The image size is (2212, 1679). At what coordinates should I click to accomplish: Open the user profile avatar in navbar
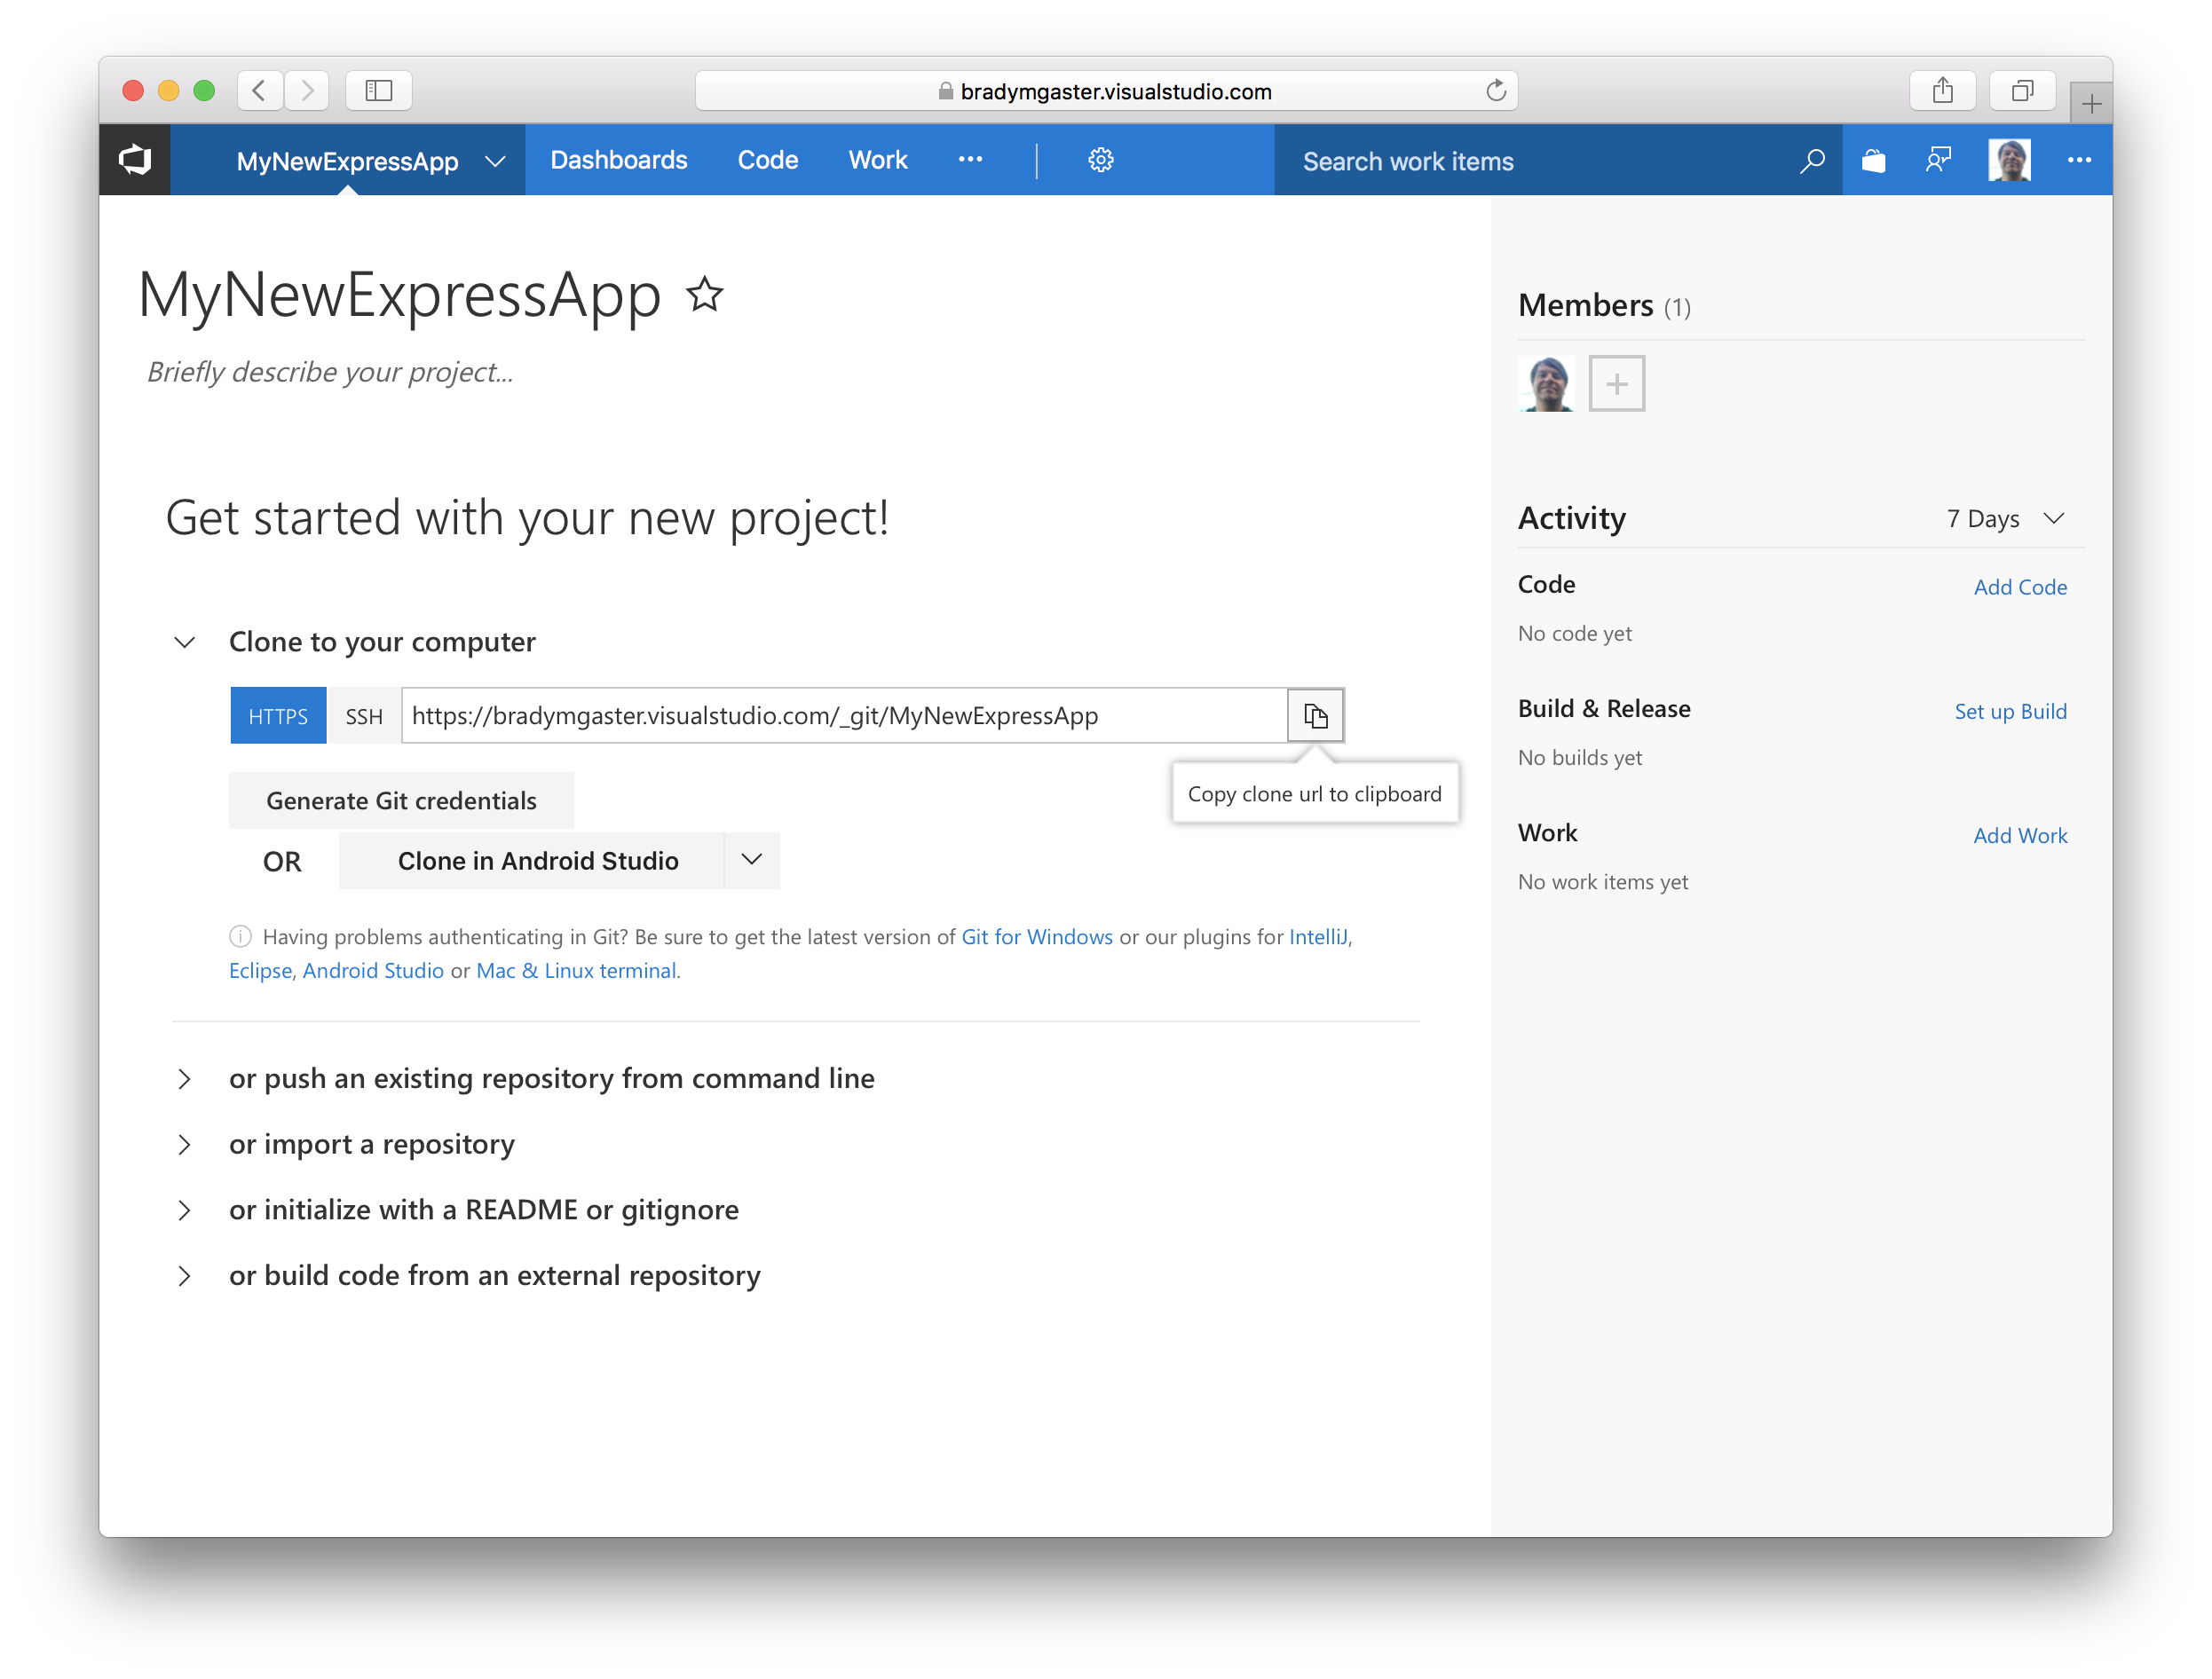(2008, 160)
